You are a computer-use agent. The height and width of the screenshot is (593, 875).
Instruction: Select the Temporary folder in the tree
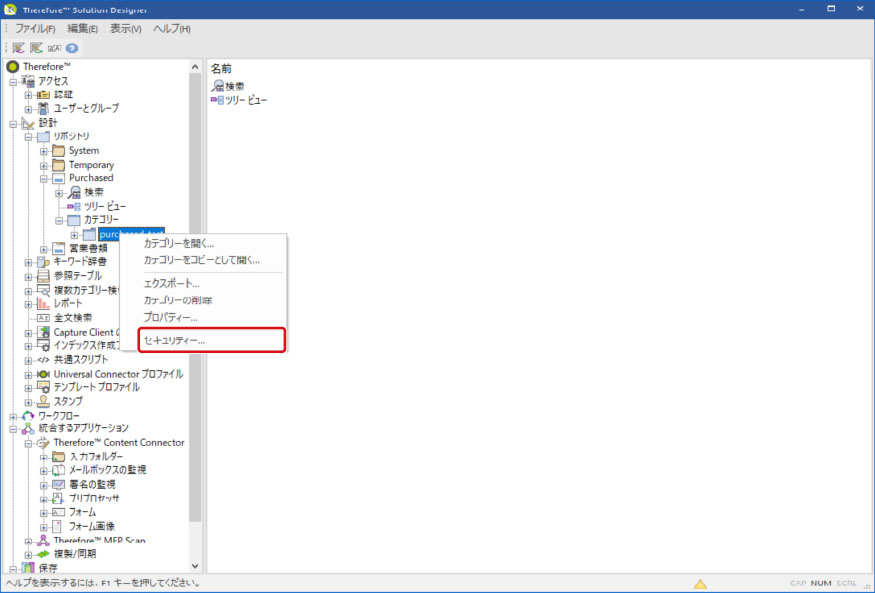[91, 165]
